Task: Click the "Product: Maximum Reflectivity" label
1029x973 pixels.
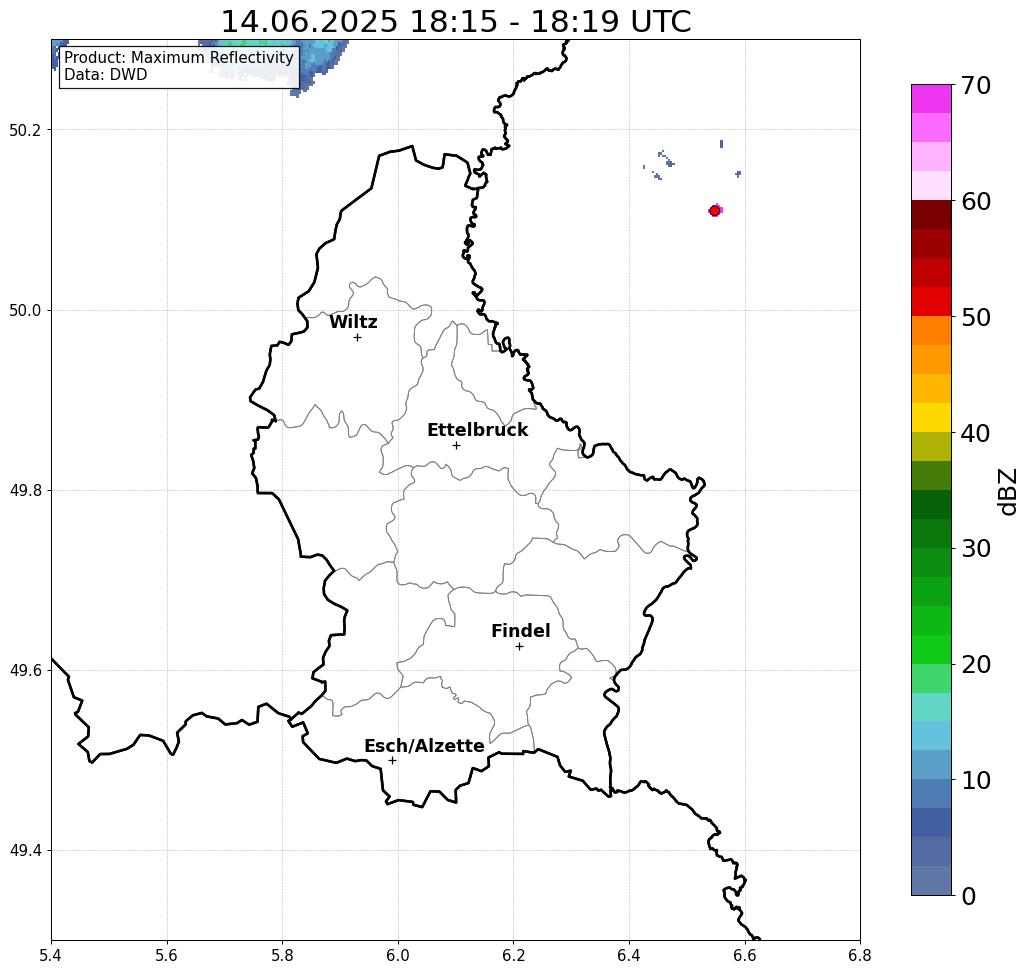Action: pos(178,58)
